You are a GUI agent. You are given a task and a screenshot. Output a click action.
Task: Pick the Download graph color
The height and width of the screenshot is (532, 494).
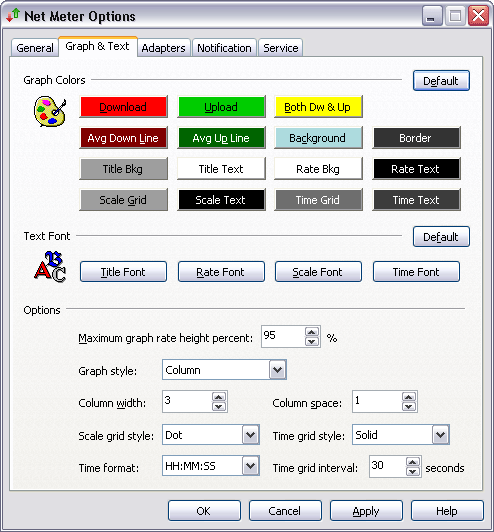coord(123,107)
